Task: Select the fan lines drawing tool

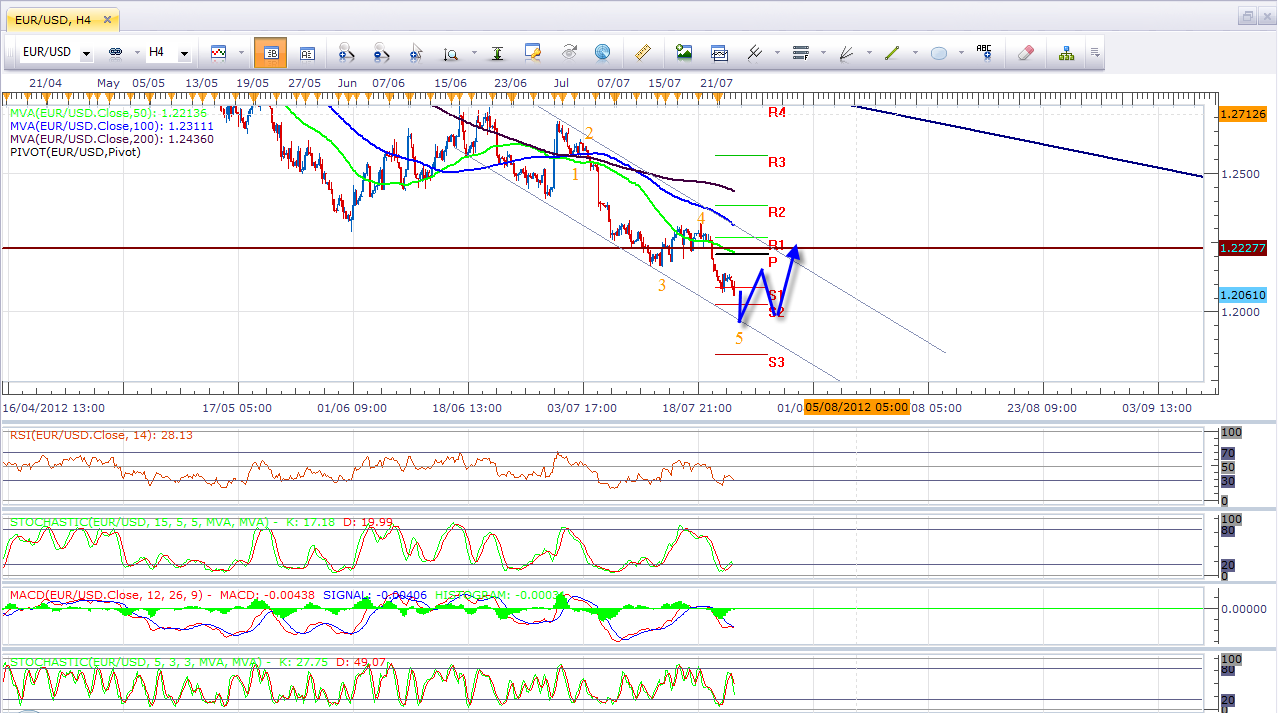Action: (x=847, y=53)
